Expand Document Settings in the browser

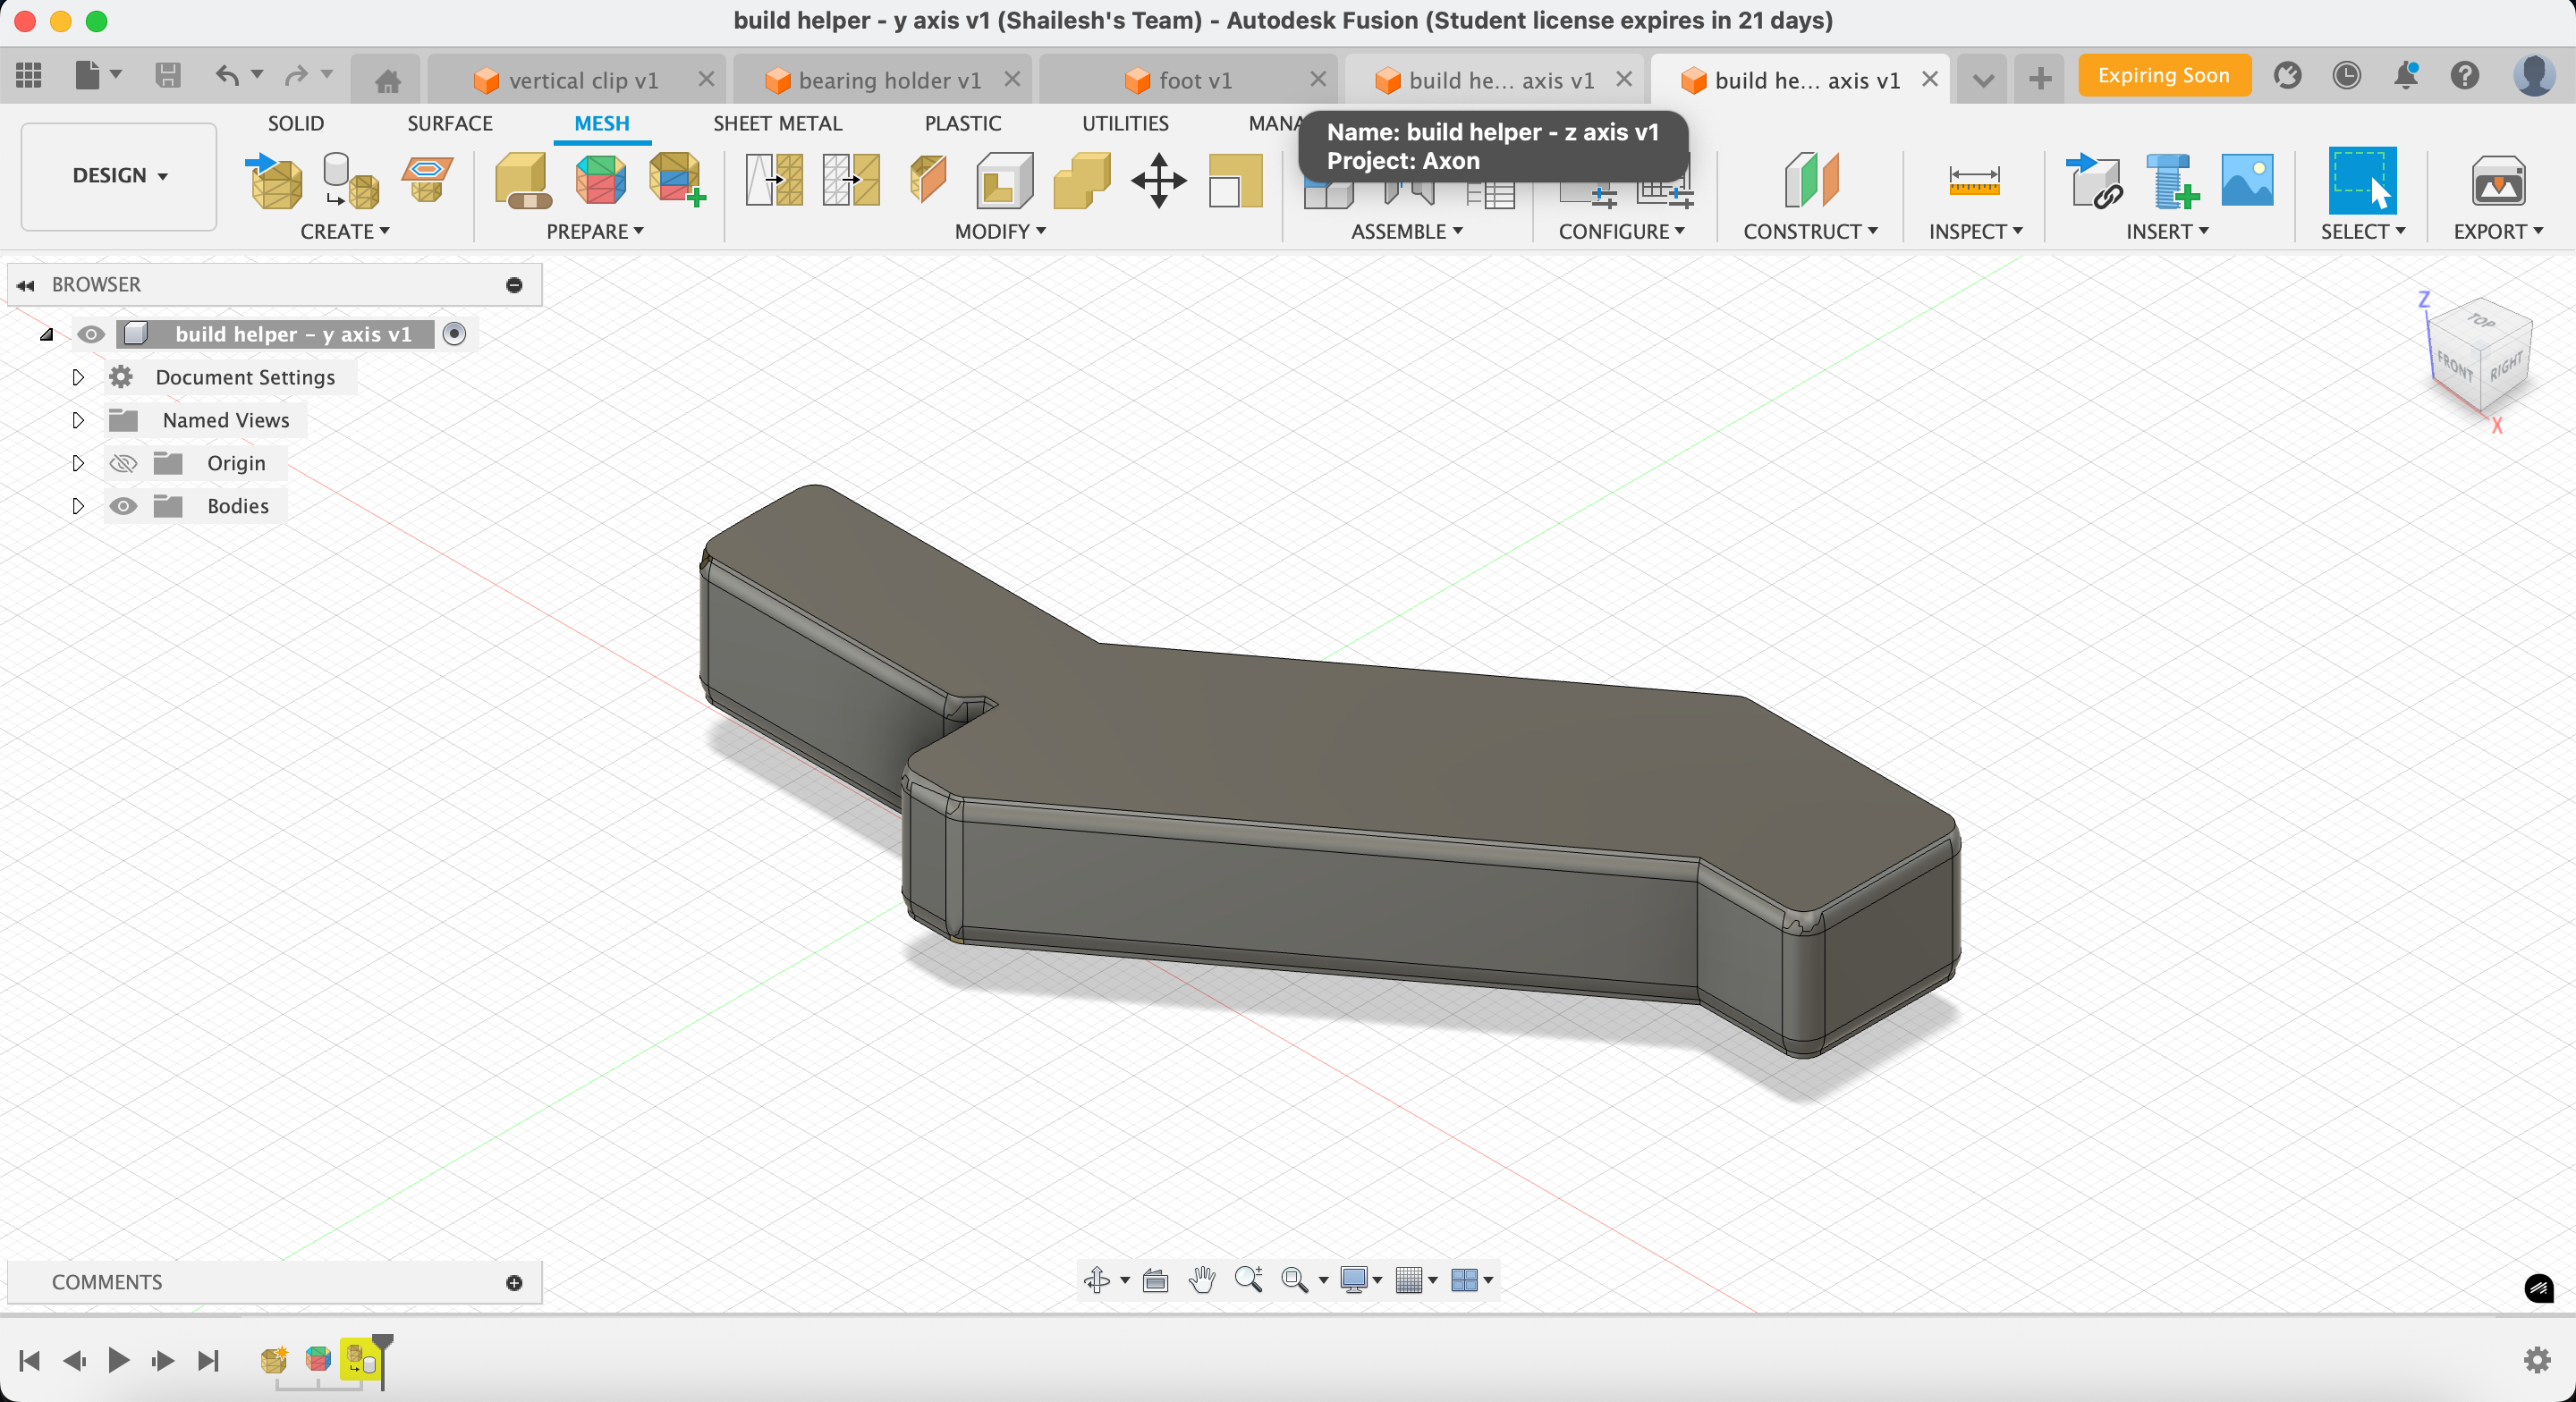[x=78, y=377]
